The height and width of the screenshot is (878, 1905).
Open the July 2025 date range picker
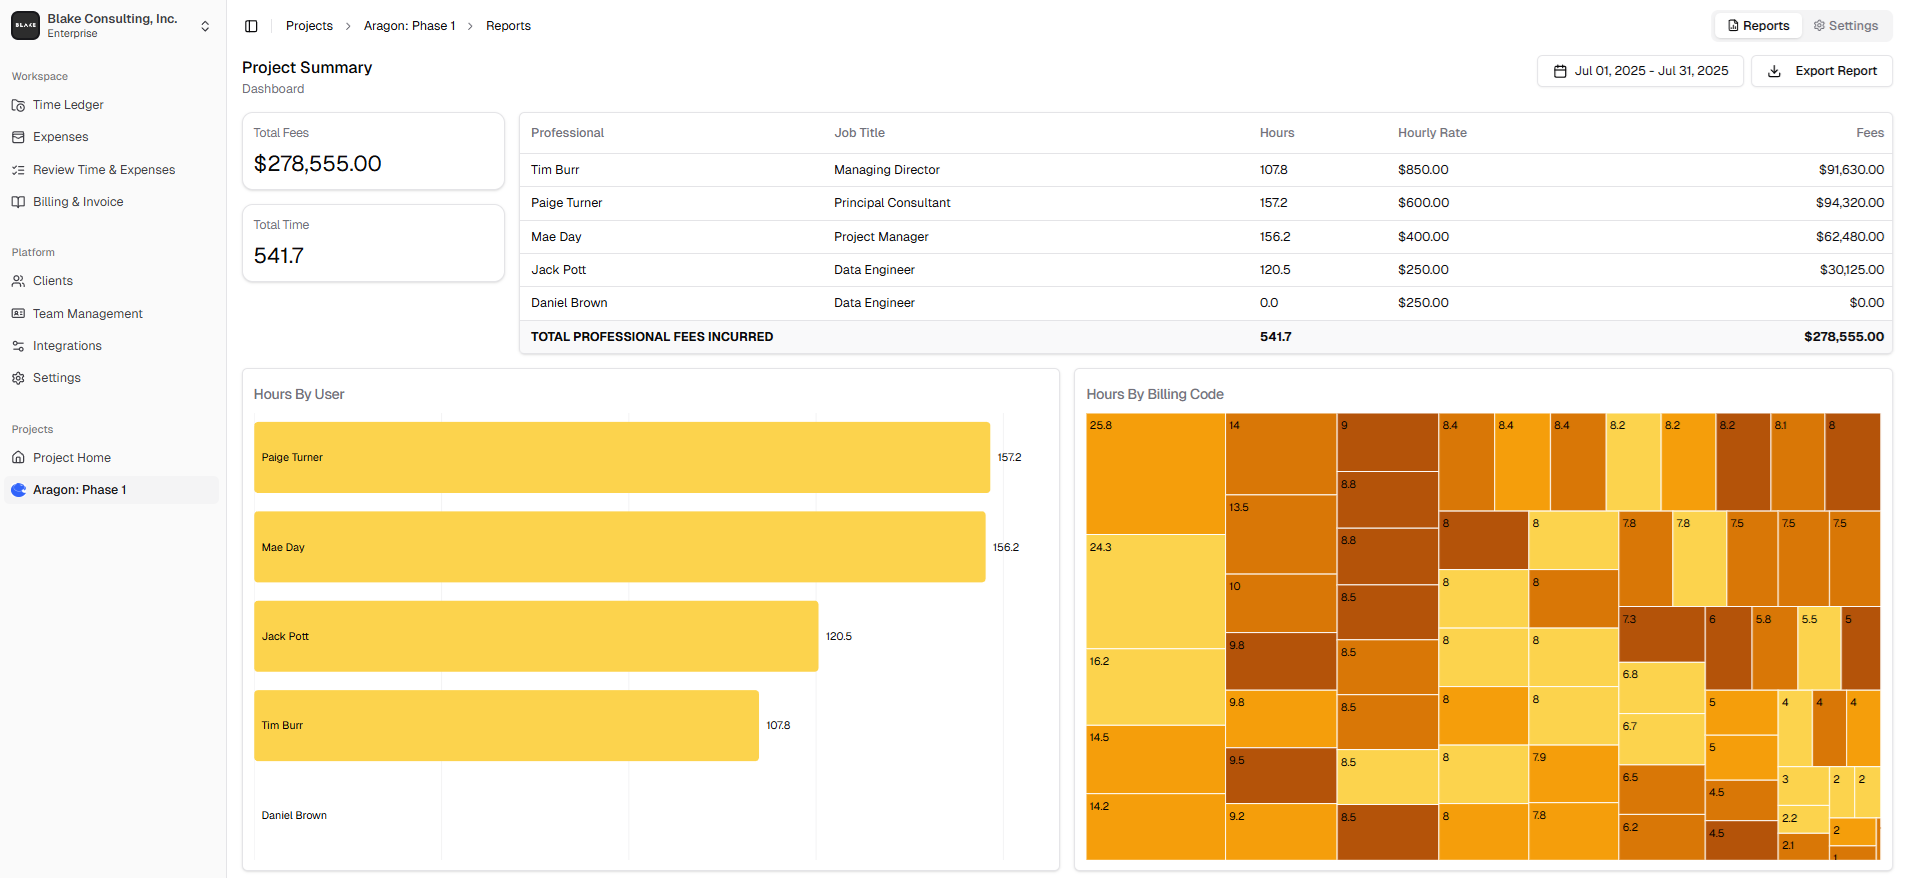1640,71
